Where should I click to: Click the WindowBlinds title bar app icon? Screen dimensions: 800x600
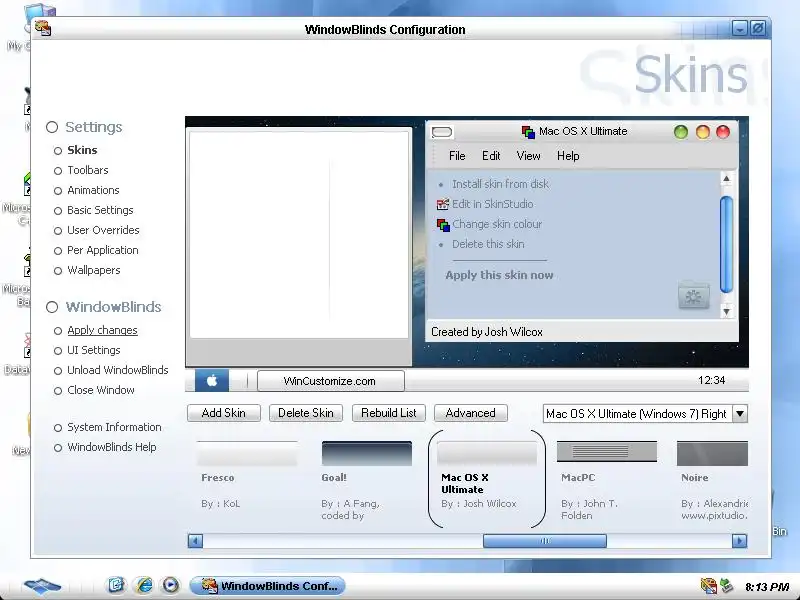click(43, 28)
